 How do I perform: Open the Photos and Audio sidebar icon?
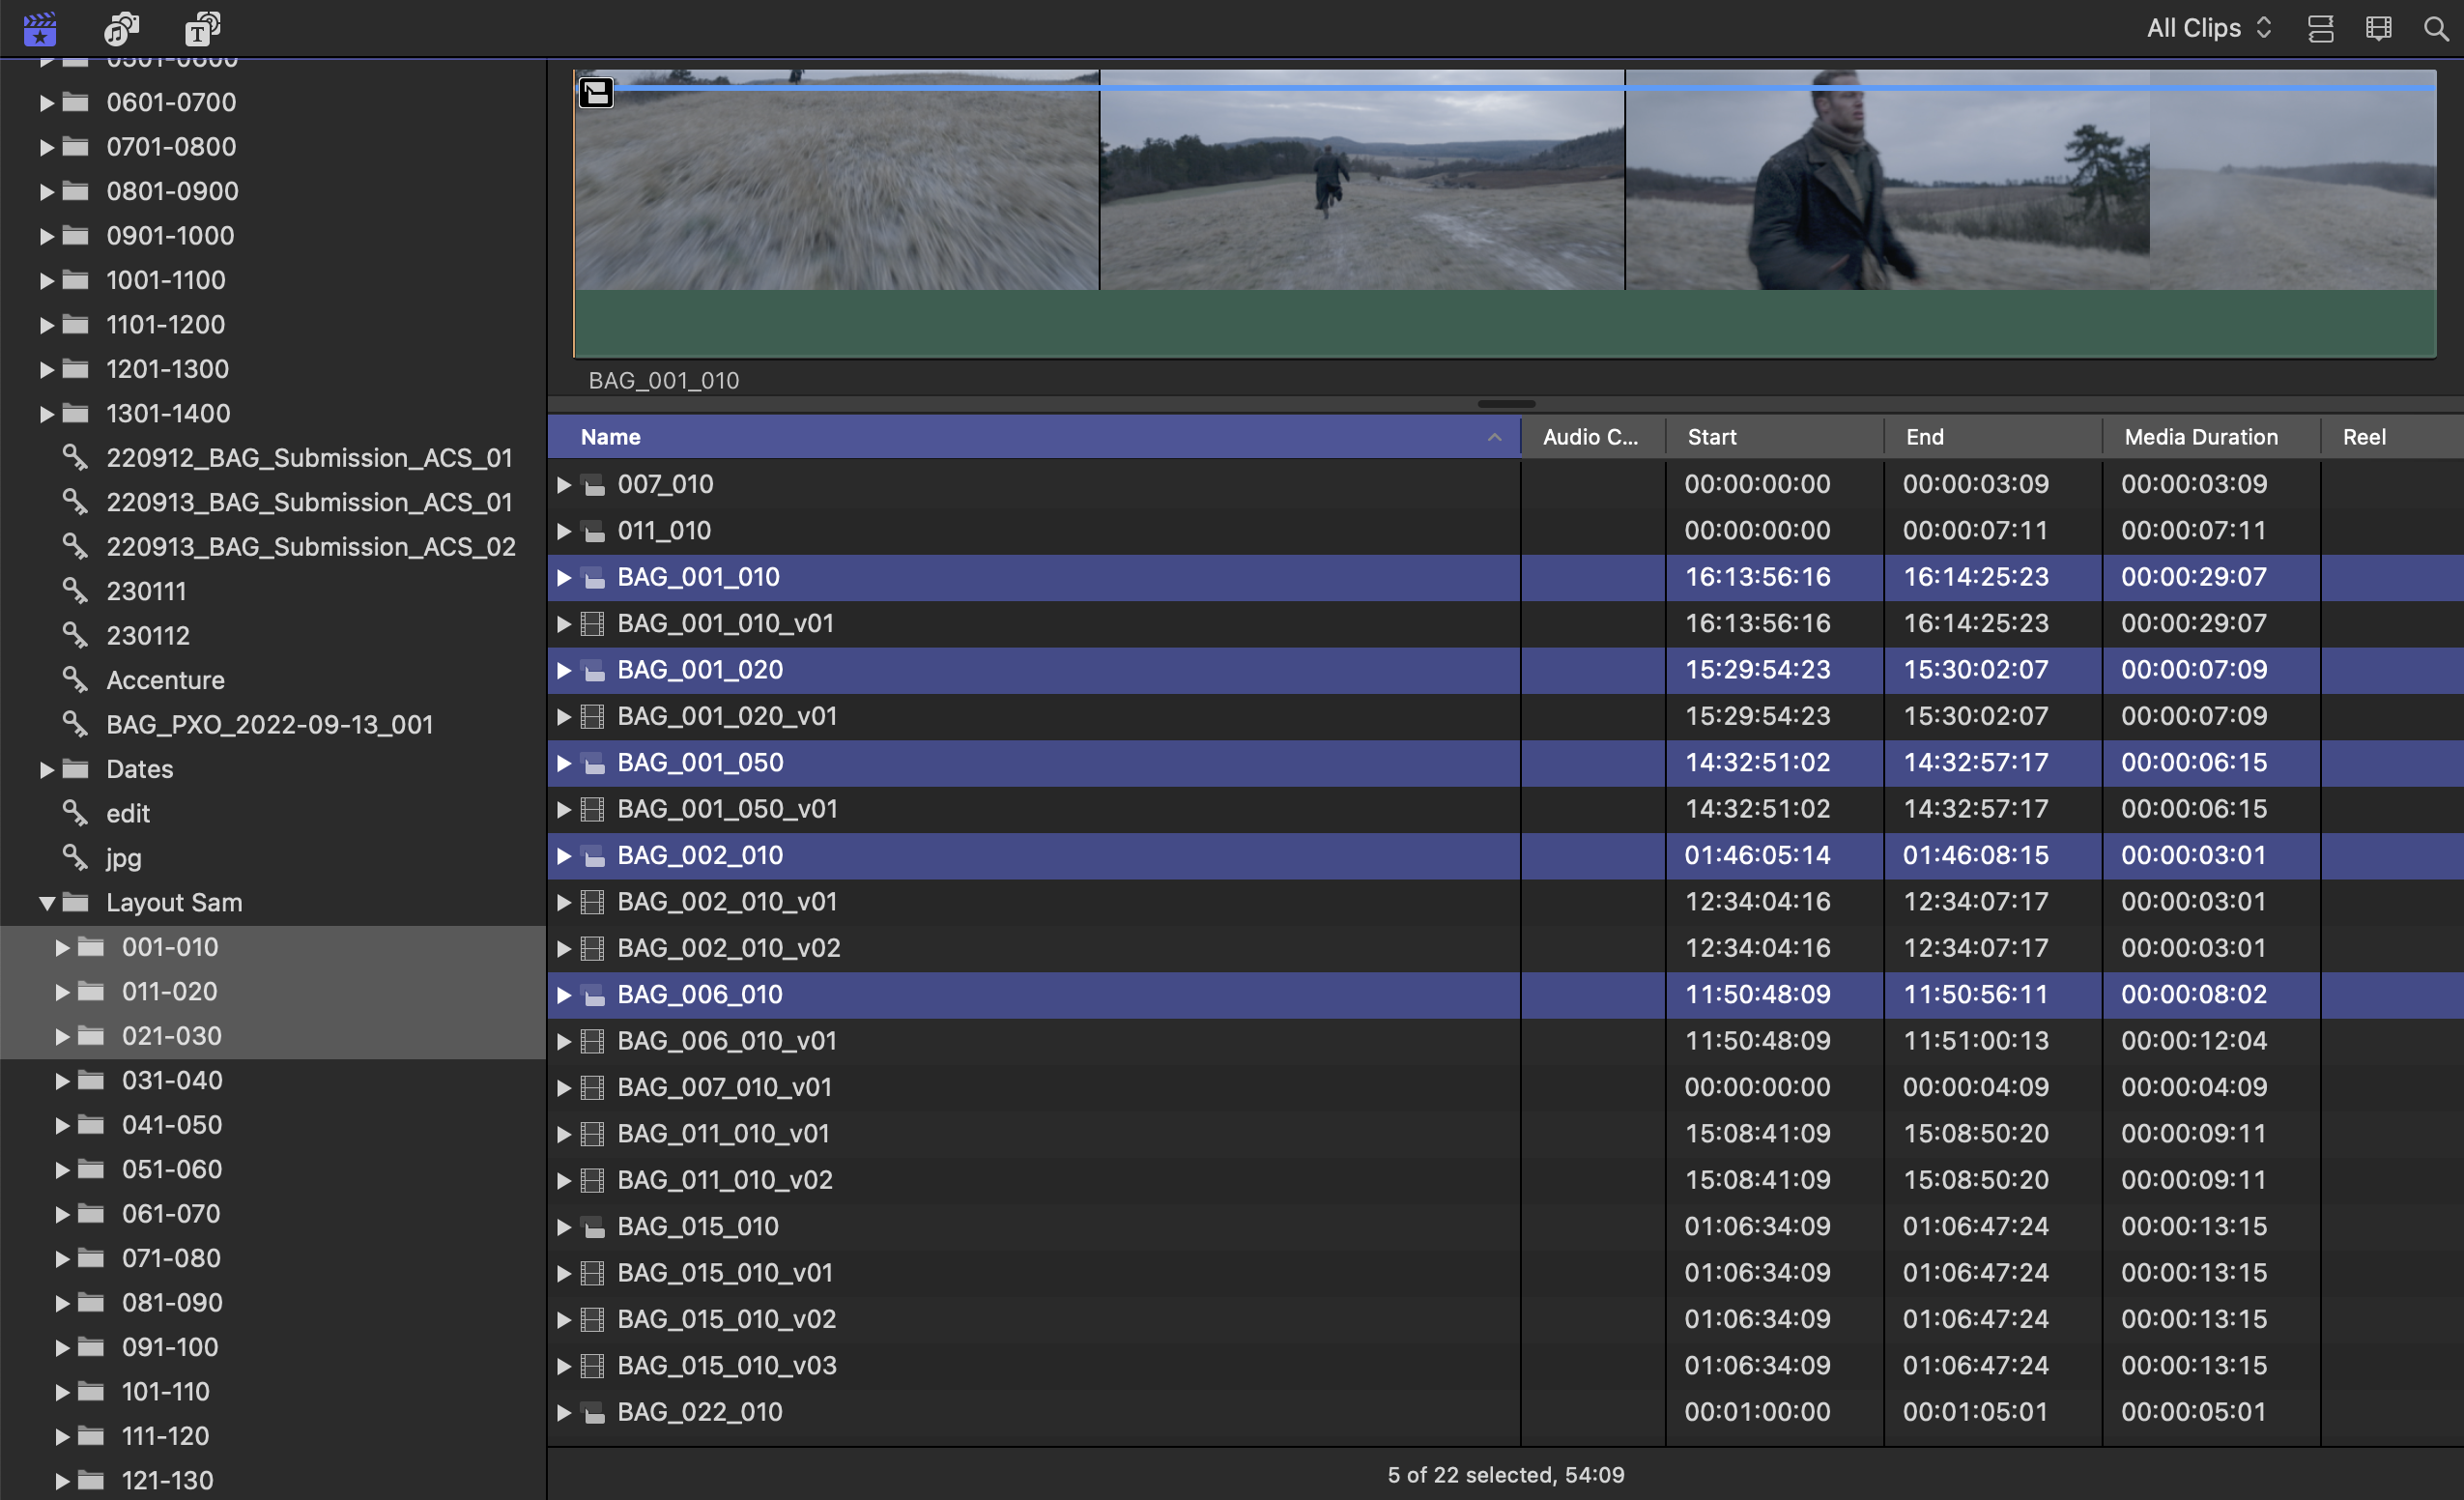click(x=121, y=28)
